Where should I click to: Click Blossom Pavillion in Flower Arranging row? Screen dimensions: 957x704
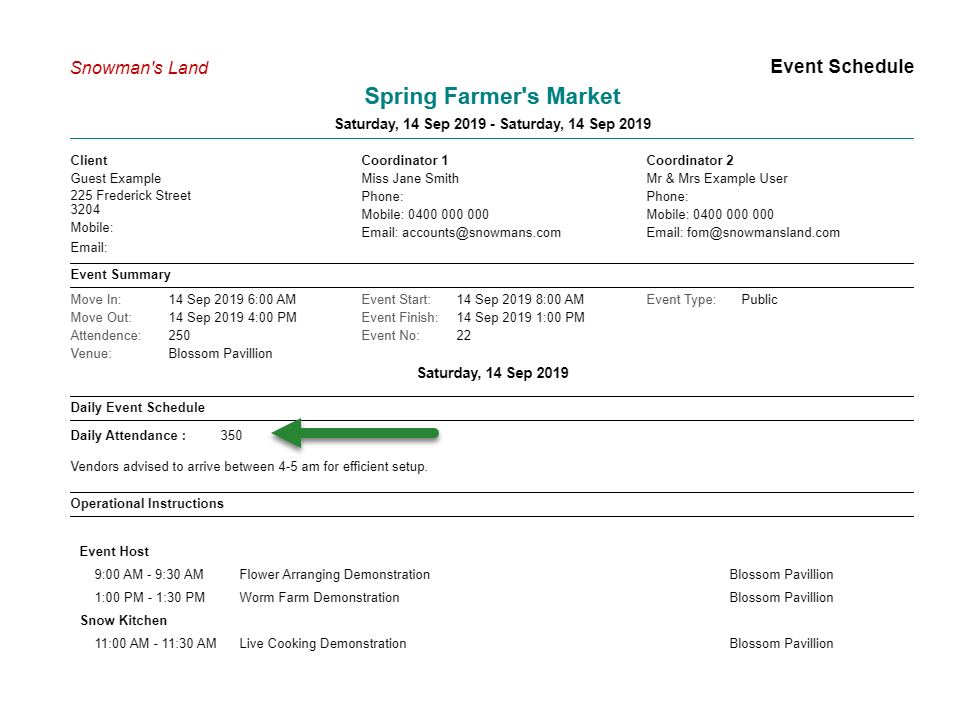pyautogui.click(x=781, y=575)
